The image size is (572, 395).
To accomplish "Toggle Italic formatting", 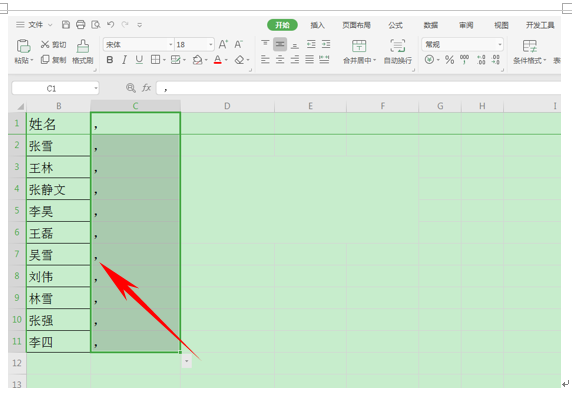I will tap(124, 60).
